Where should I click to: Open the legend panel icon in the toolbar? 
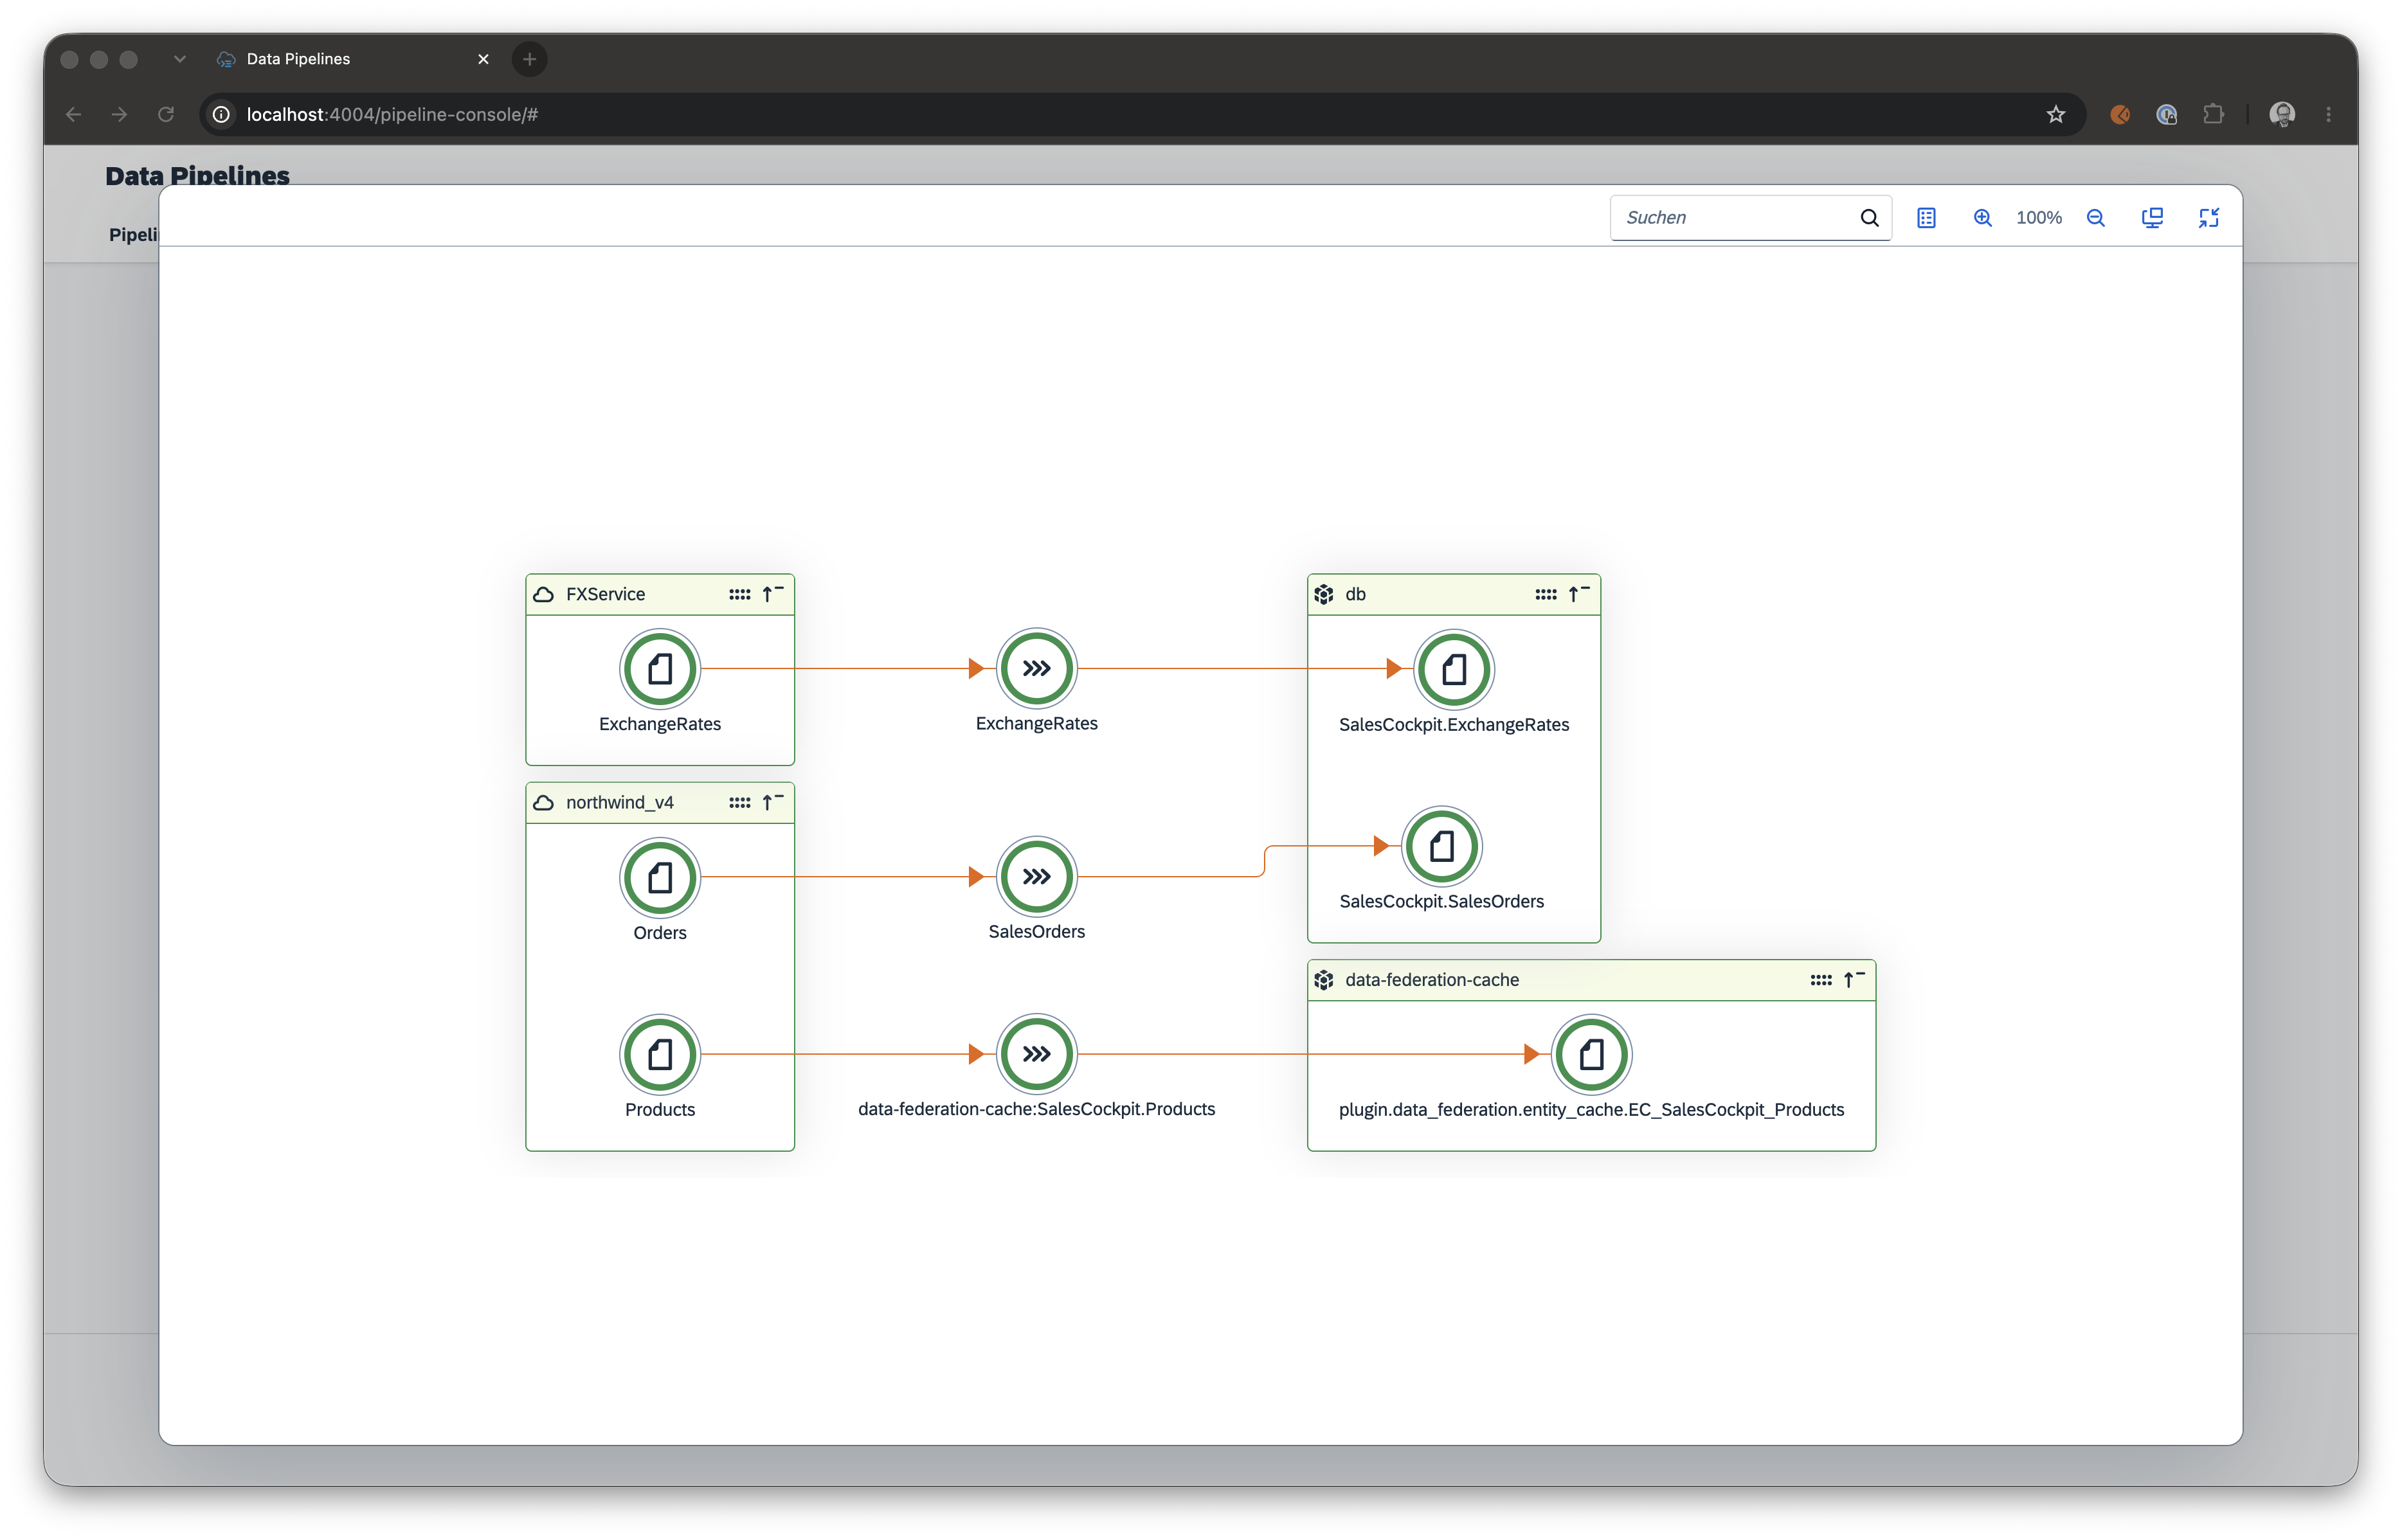(x=1926, y=218)
